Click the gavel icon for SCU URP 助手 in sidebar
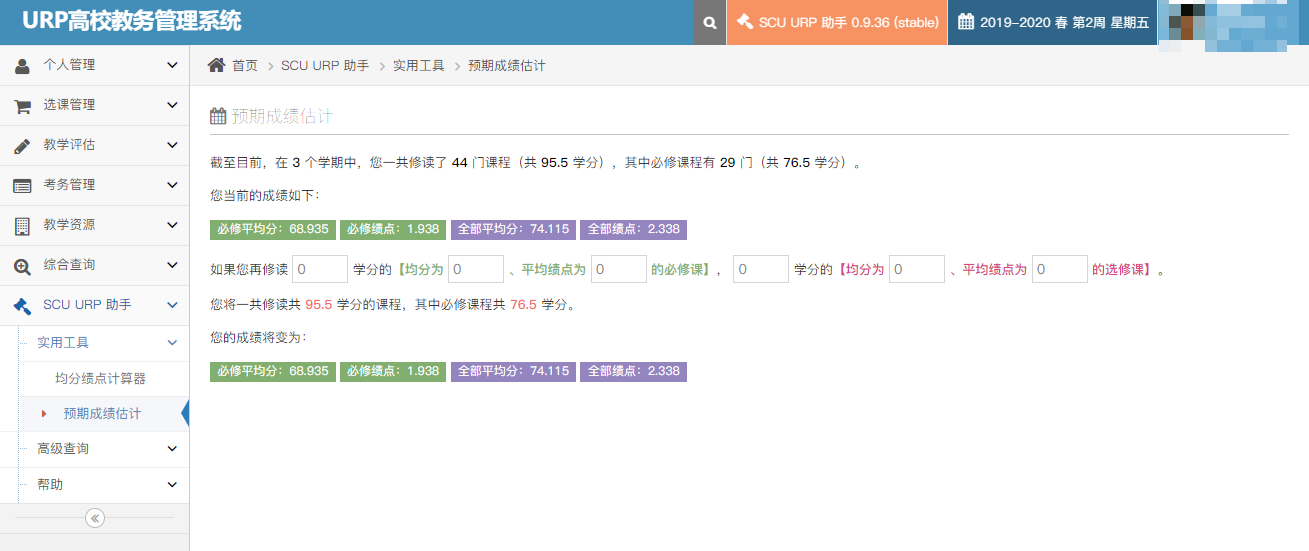This screenshot has width=1309, height=551. [x=22, y=306]
